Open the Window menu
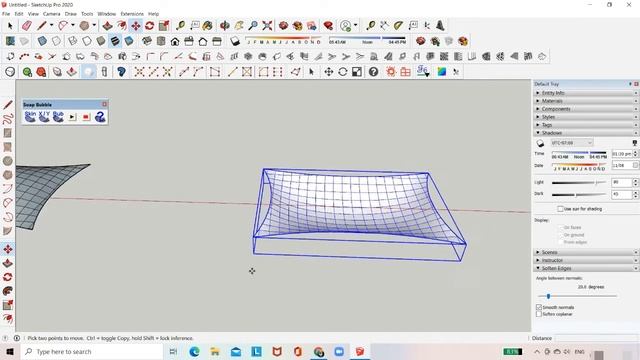The height and width of the screenshot is (360, 640). click(x=107, y=14)
